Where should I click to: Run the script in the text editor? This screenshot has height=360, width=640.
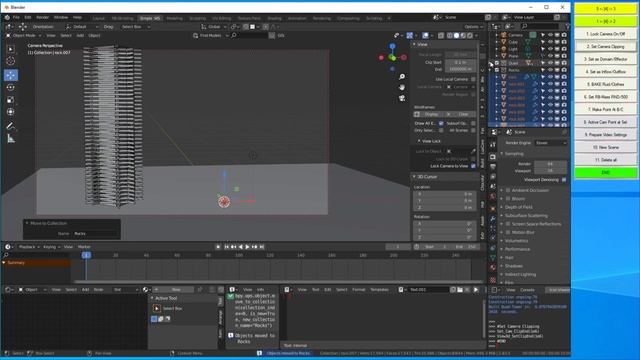pos(476,290)
